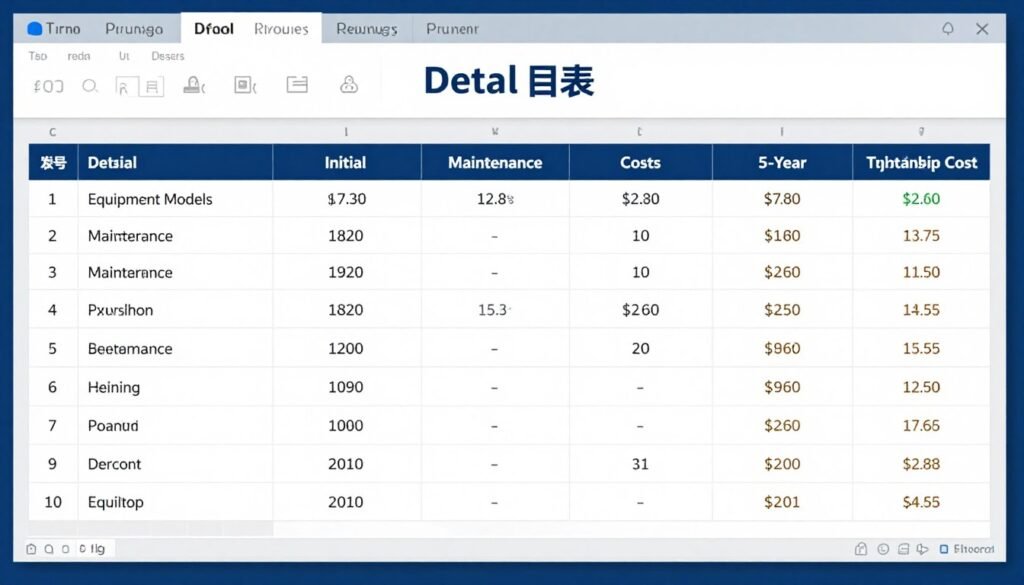Screen dimensions: 1024x585
Task: Select the Dfool tab
Action: [x=214, y=29]
